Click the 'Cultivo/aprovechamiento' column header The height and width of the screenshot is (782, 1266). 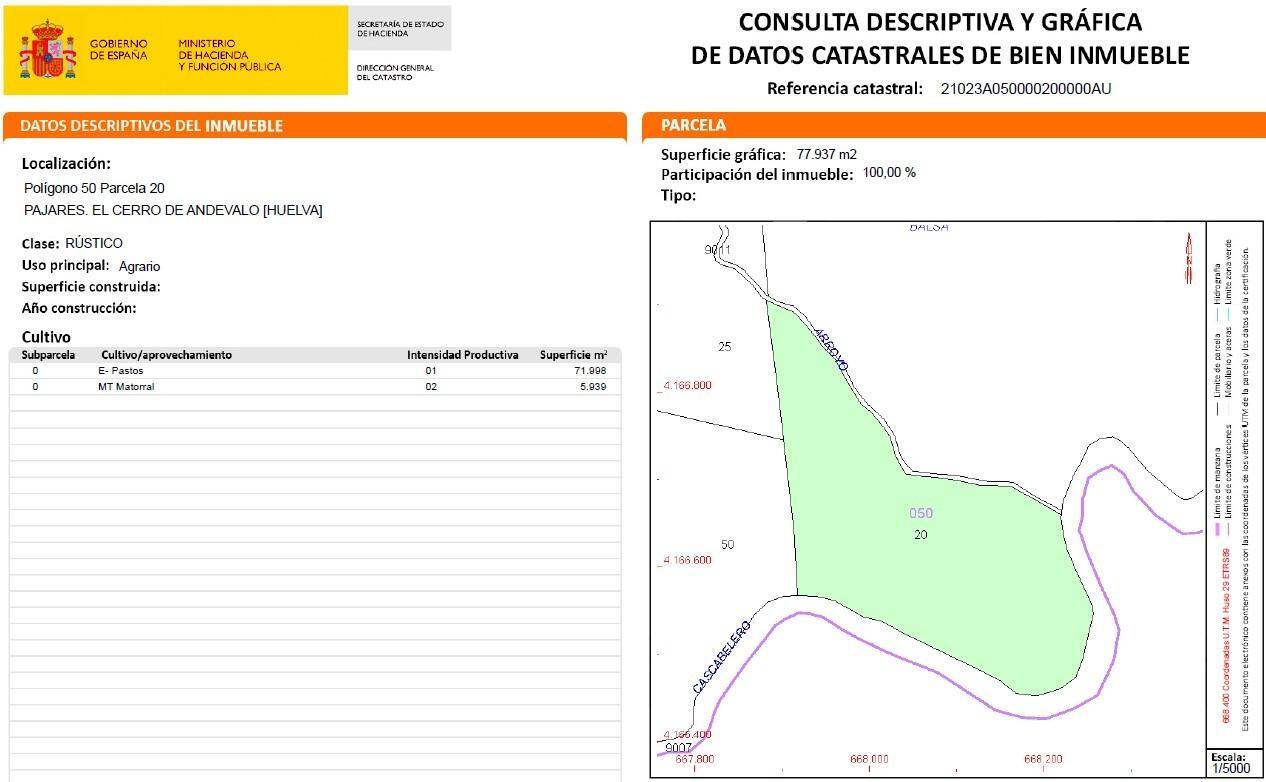[166, 355]
